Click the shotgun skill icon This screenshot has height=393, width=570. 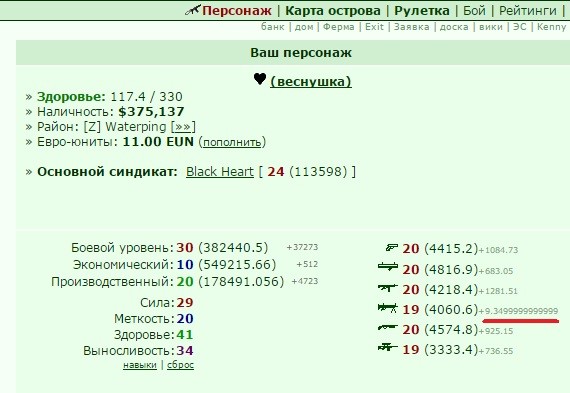(388, 328)
